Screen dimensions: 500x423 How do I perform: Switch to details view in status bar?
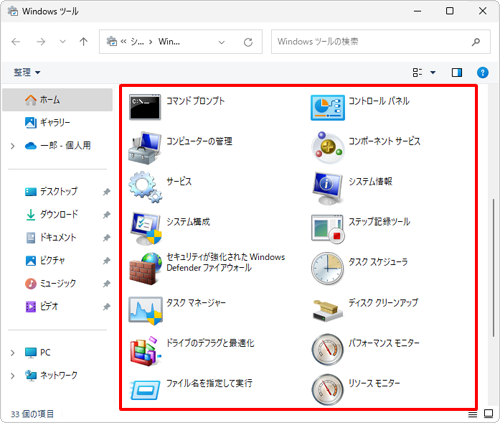[472, 414]
